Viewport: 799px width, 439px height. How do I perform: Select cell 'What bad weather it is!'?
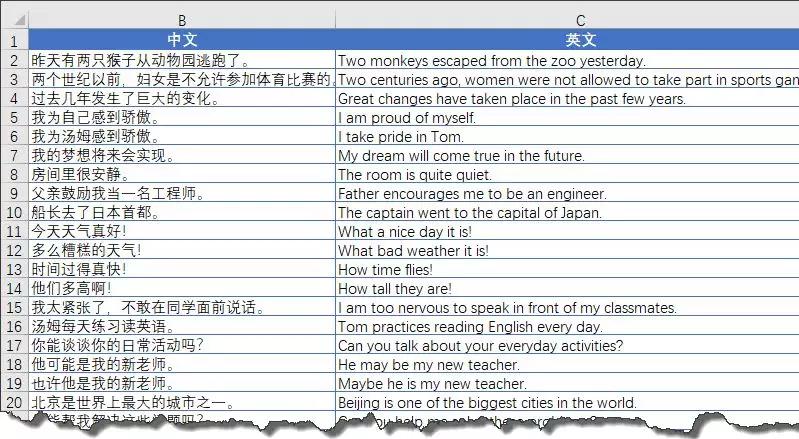567,250
